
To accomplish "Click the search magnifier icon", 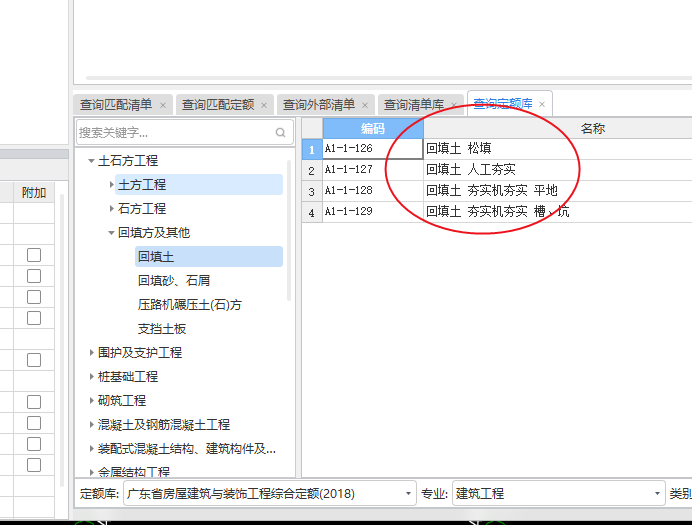I will coord(280,132).
